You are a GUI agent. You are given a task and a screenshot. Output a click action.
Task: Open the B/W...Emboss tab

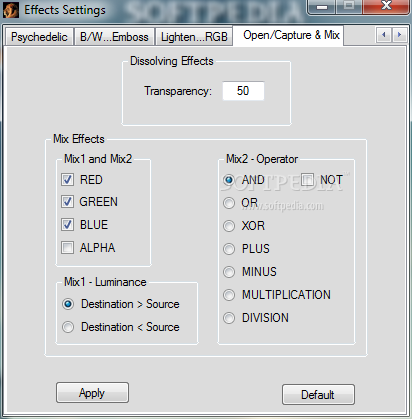tap(114, 36)
